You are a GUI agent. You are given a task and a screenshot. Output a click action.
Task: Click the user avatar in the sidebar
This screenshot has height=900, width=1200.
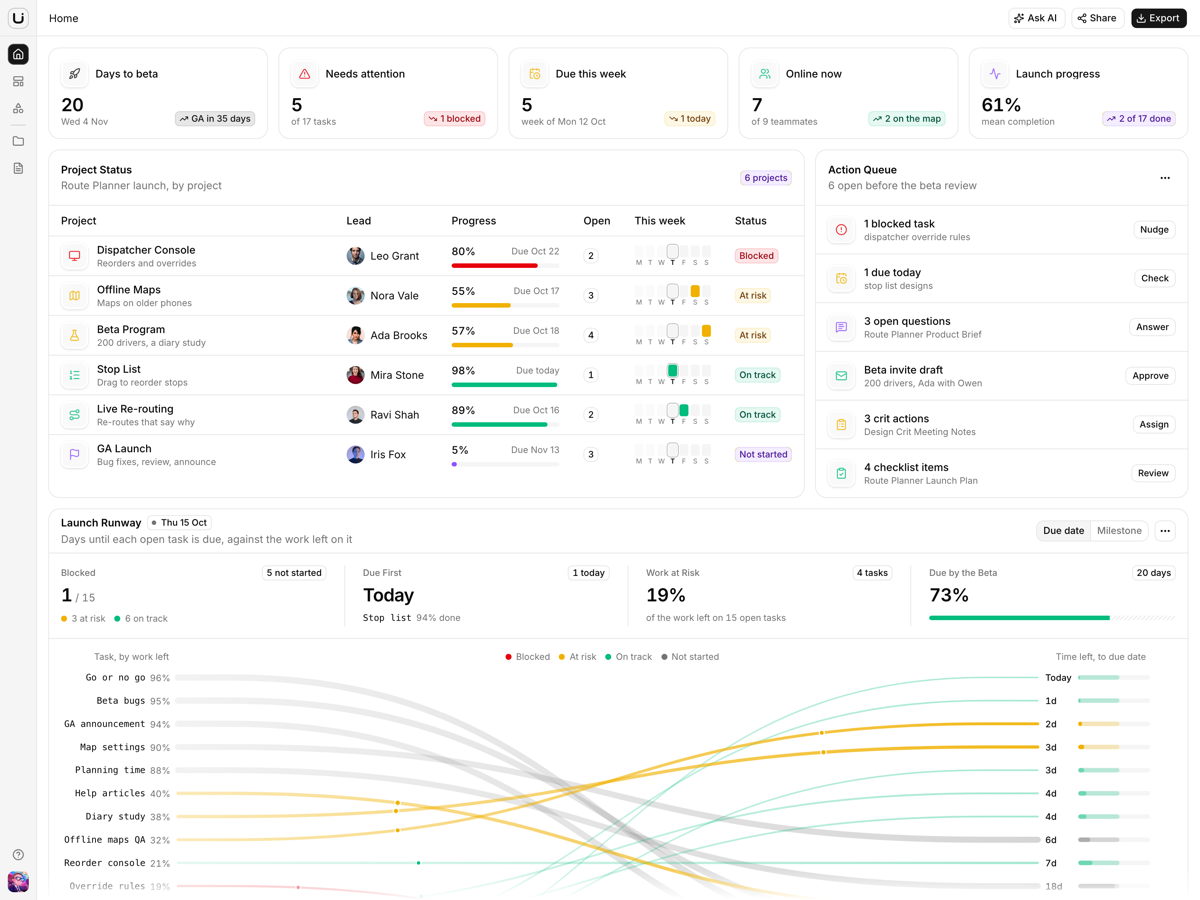[x=18, y=881]
